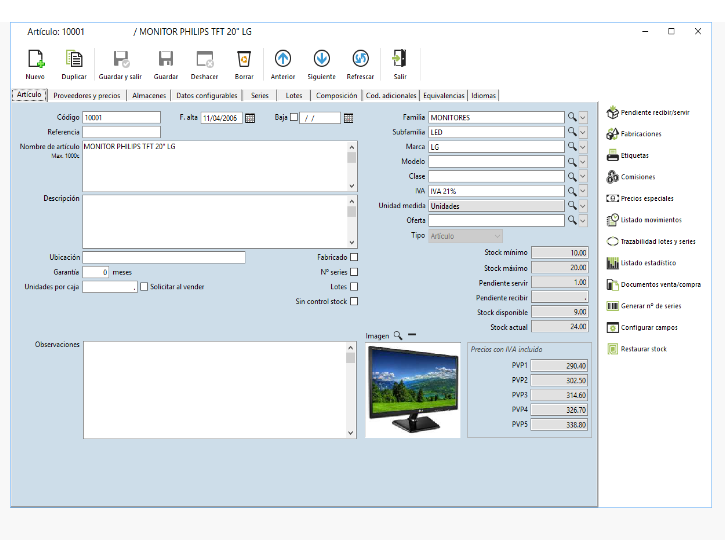Expand the Clase dropdown arrow

point(583,177)
